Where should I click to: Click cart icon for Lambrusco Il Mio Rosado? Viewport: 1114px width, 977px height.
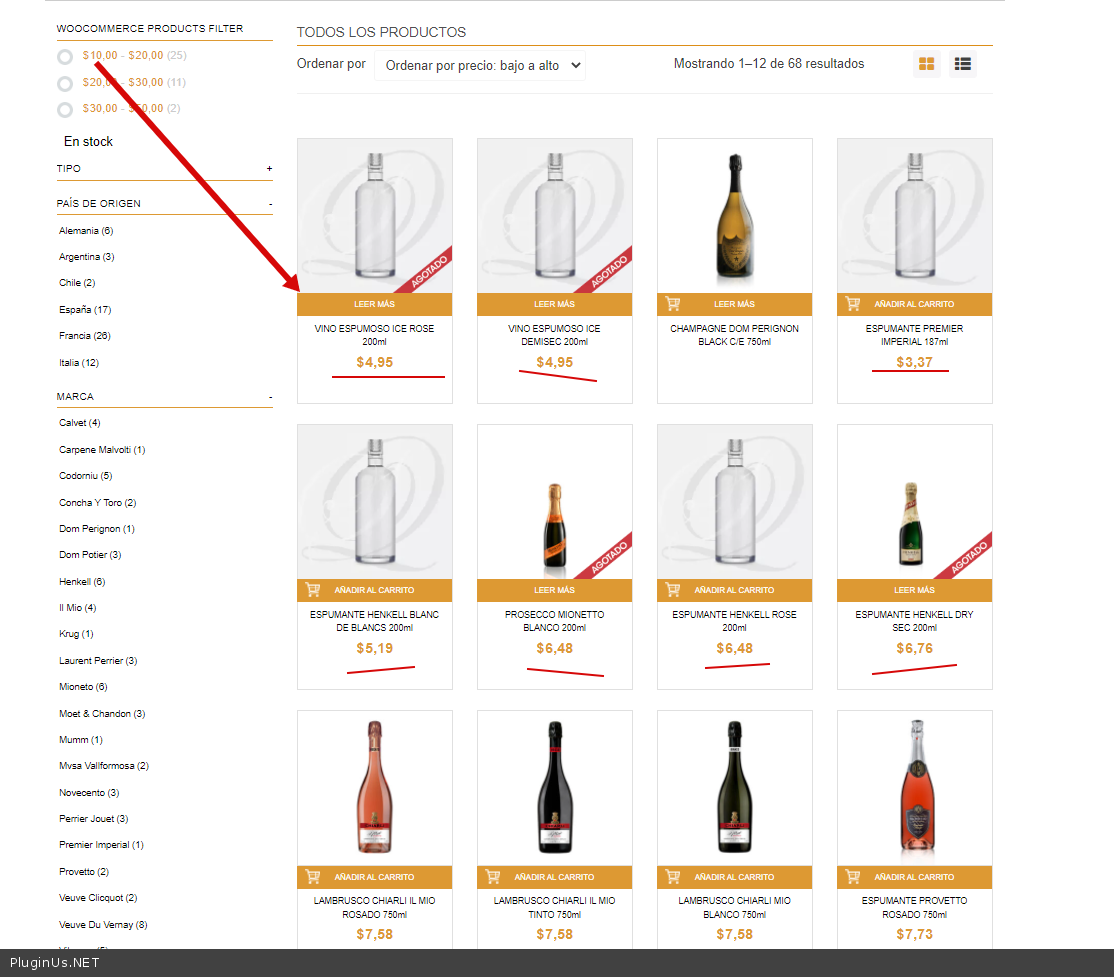tap(313, 877)
